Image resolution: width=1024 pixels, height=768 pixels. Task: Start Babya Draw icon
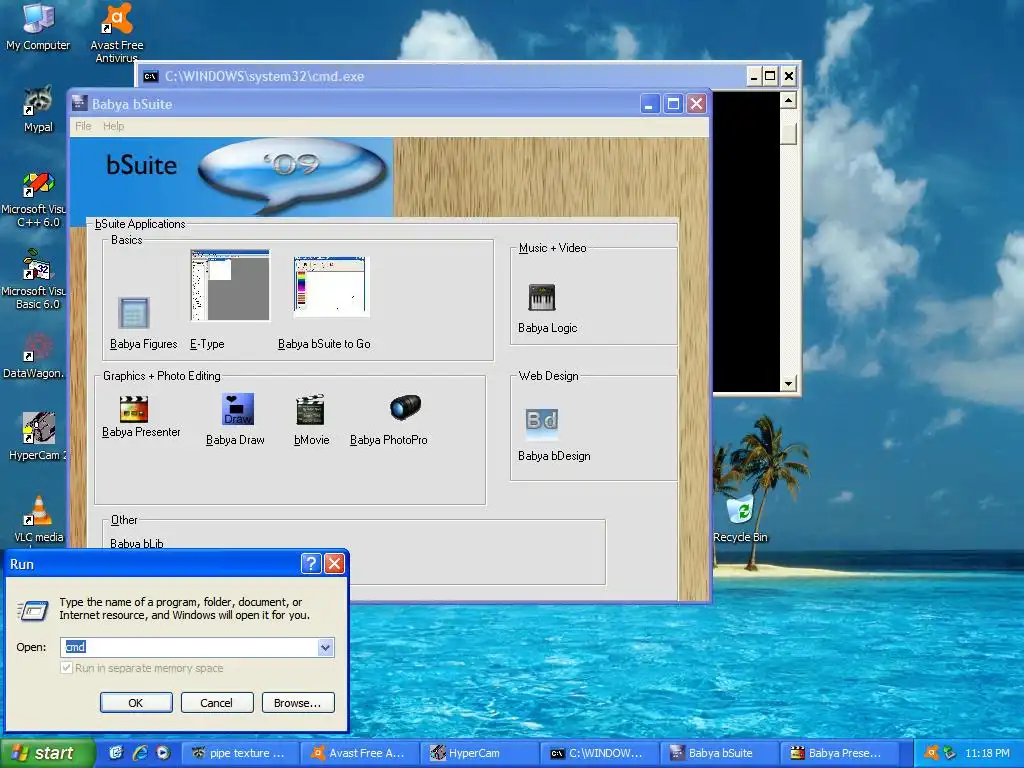238,409
